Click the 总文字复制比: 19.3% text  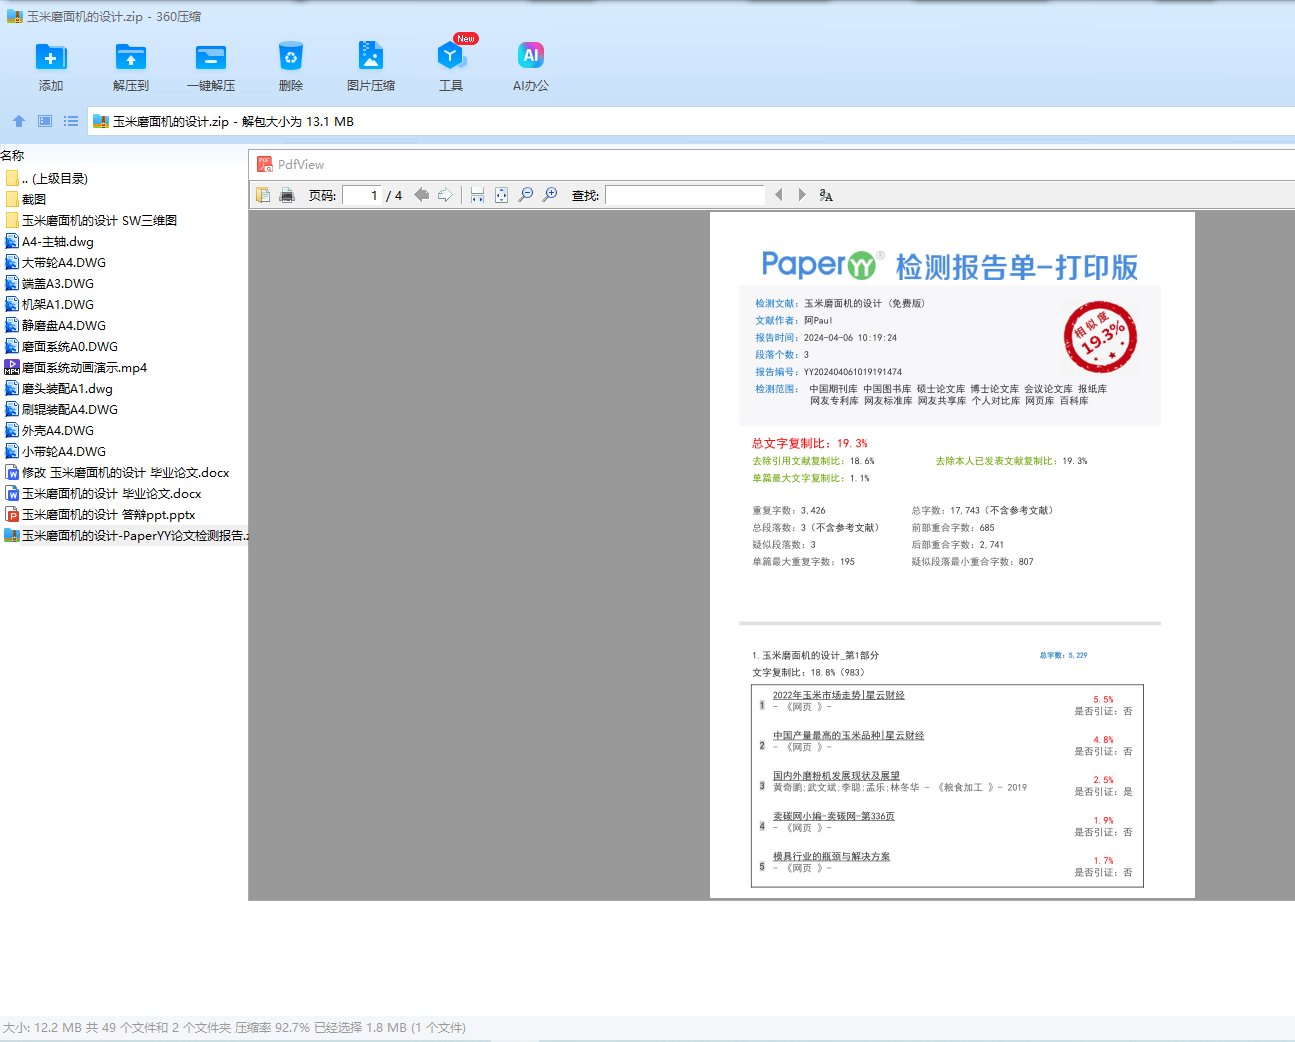810,443
